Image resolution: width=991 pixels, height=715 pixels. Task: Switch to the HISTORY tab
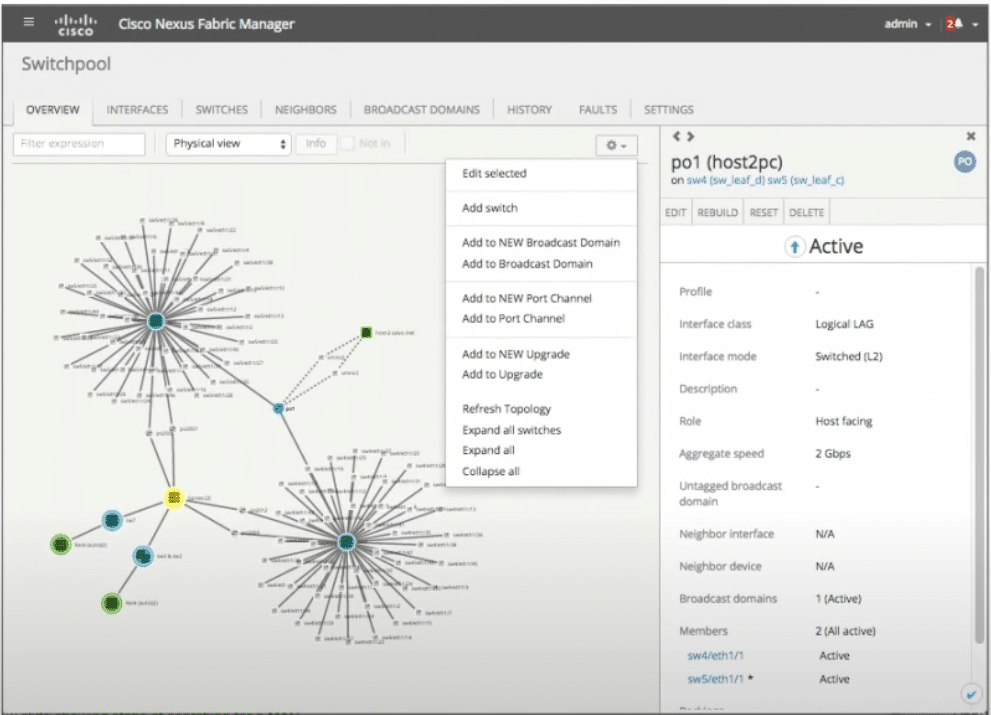[529, 110]
